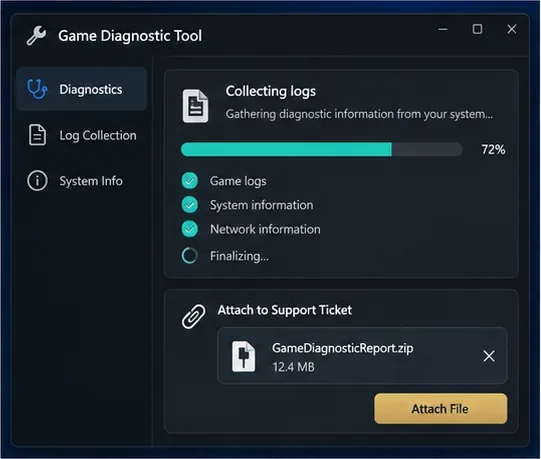
Task: Click the Network information label
Action: (265, 229)
